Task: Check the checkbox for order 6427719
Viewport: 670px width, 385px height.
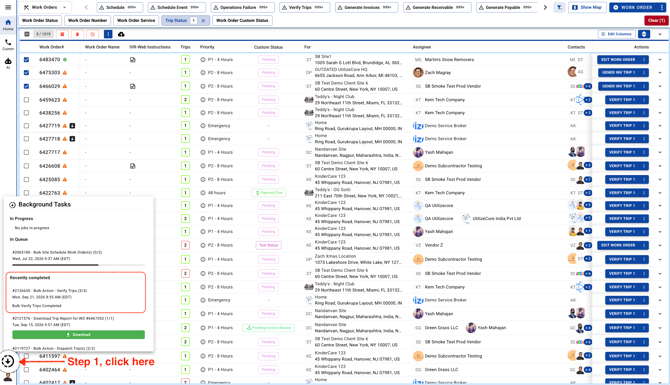Action: point(26,126)
